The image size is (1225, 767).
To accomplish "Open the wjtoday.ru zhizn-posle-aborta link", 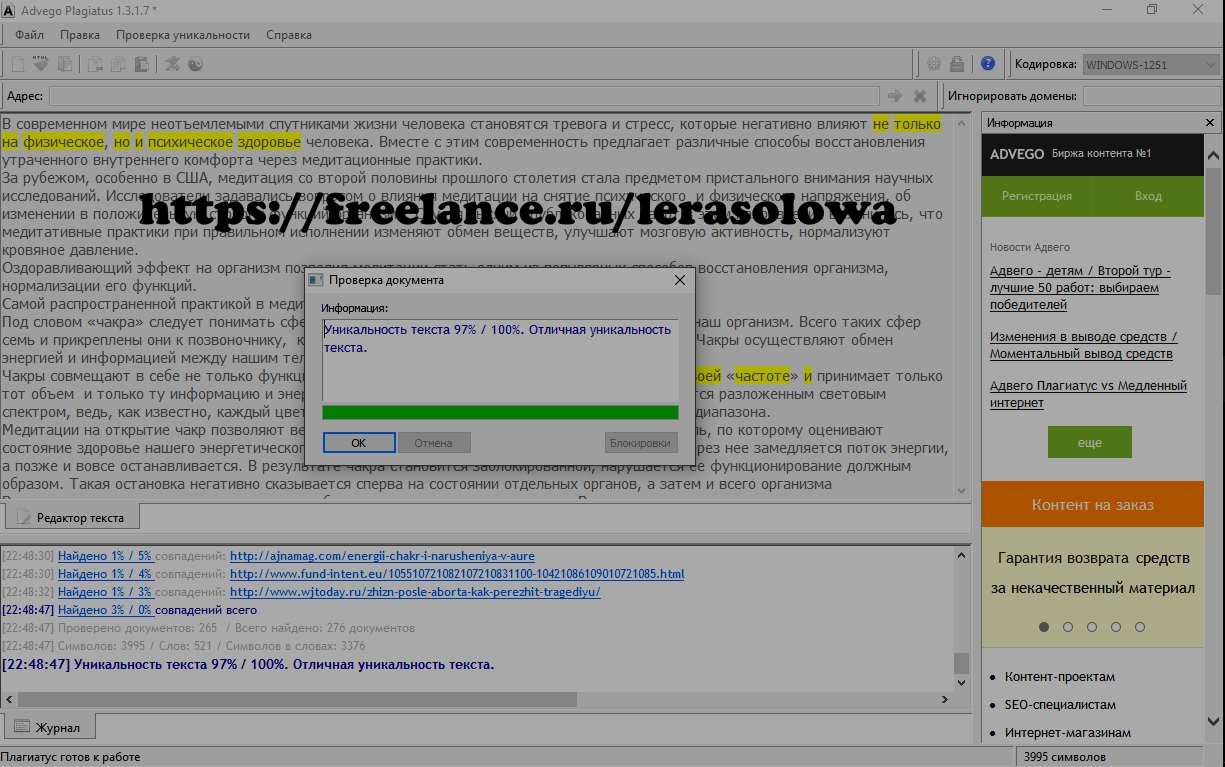I will [x=415, y=592].
